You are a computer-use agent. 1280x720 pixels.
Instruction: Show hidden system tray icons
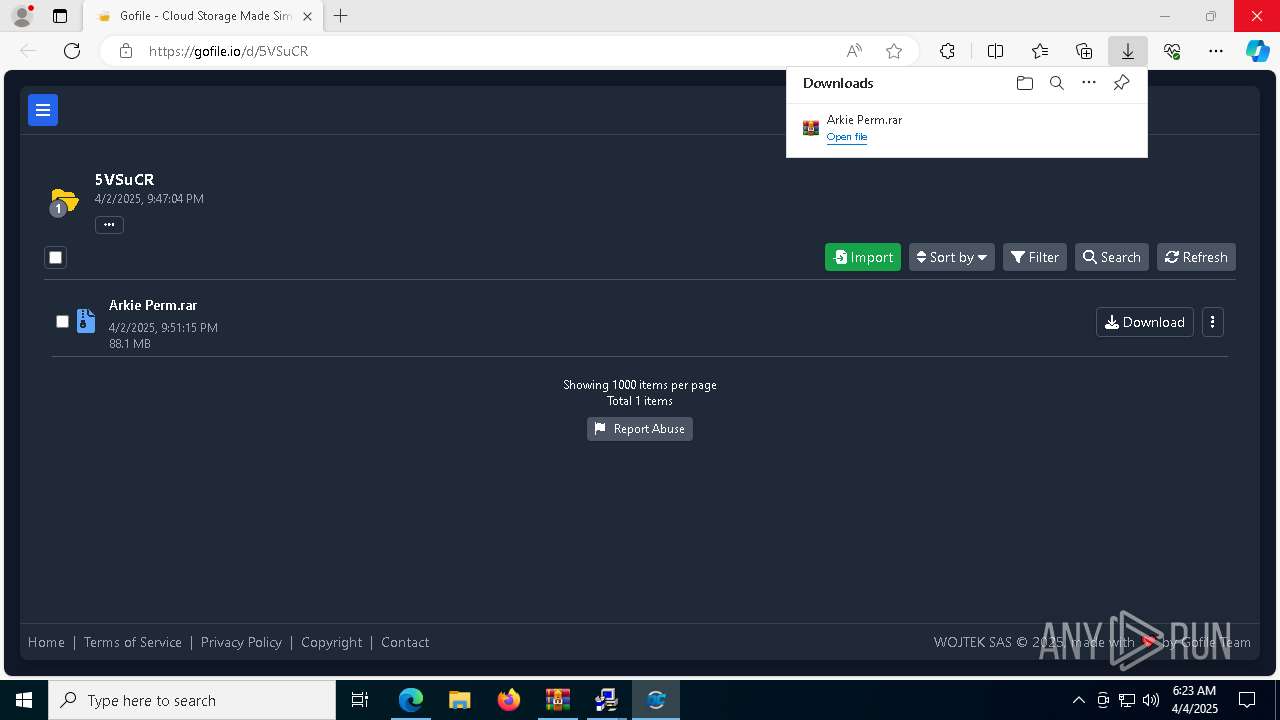tap(1078, 700)
